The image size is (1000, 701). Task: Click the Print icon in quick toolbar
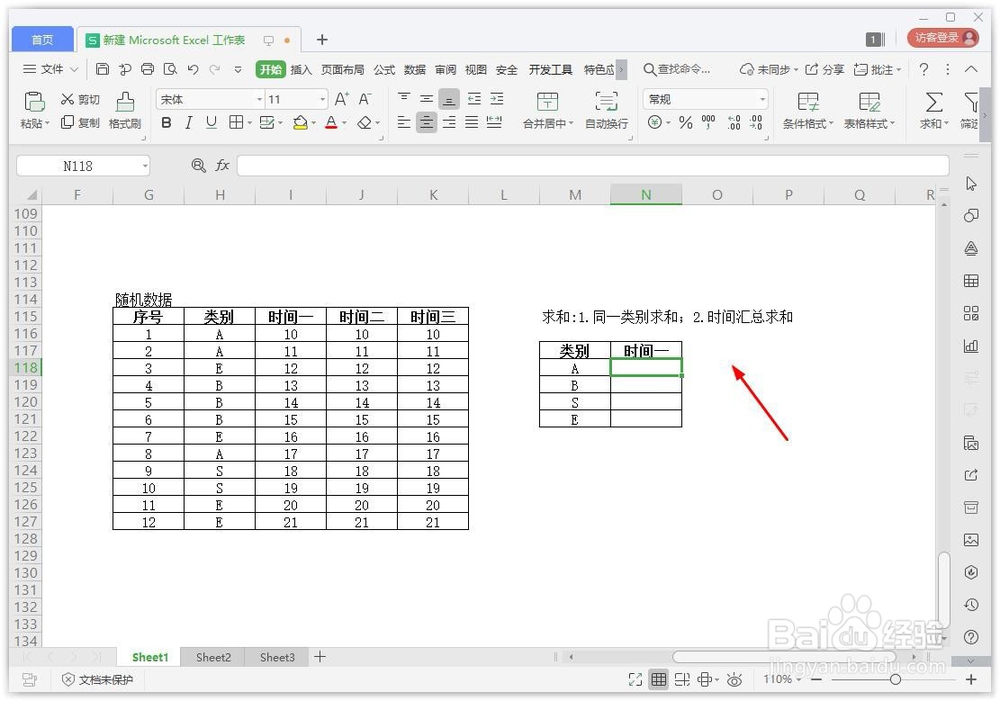(147, 69)
